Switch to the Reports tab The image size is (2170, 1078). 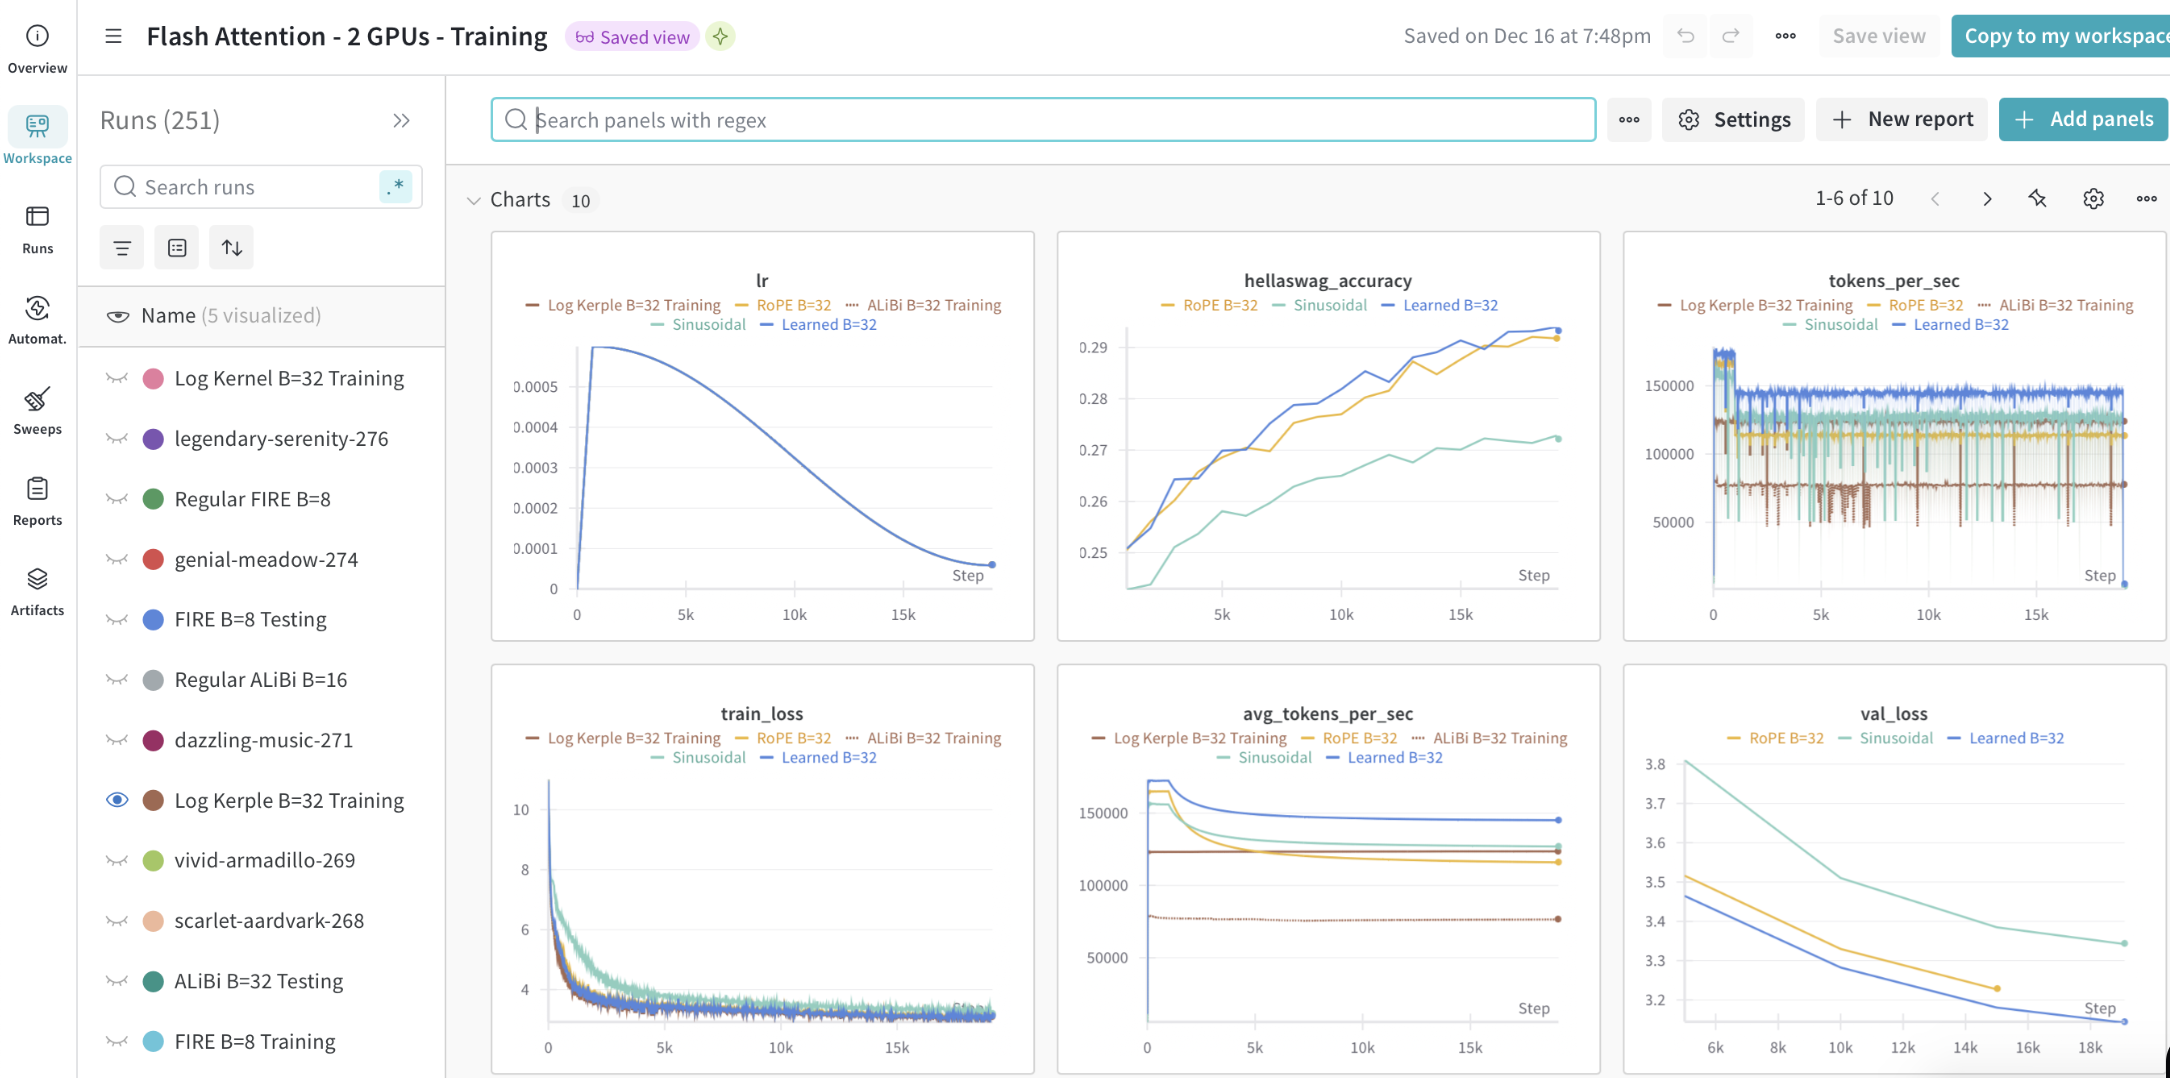37,500
